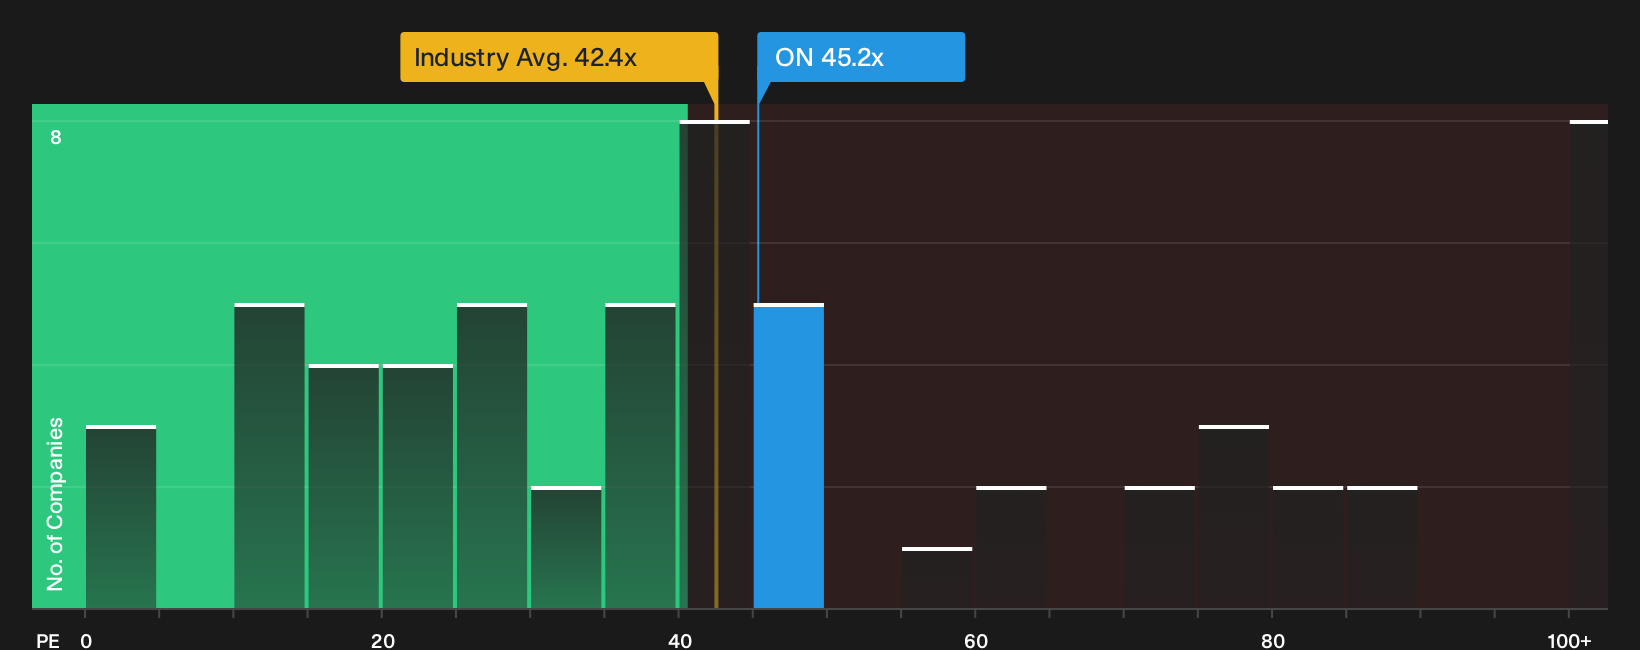1640x650 pixels.
Task: Click the x-axis label 0
Action: point(86,640)
